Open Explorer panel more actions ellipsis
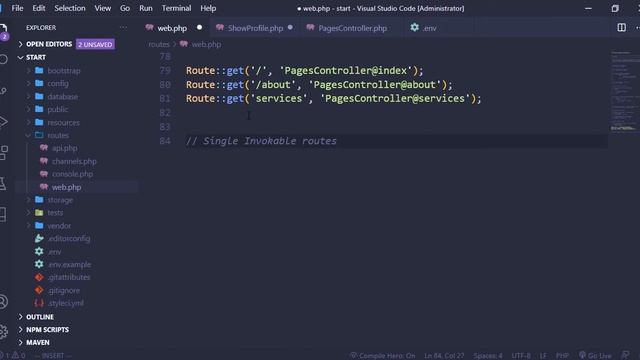 click(123, 27)
